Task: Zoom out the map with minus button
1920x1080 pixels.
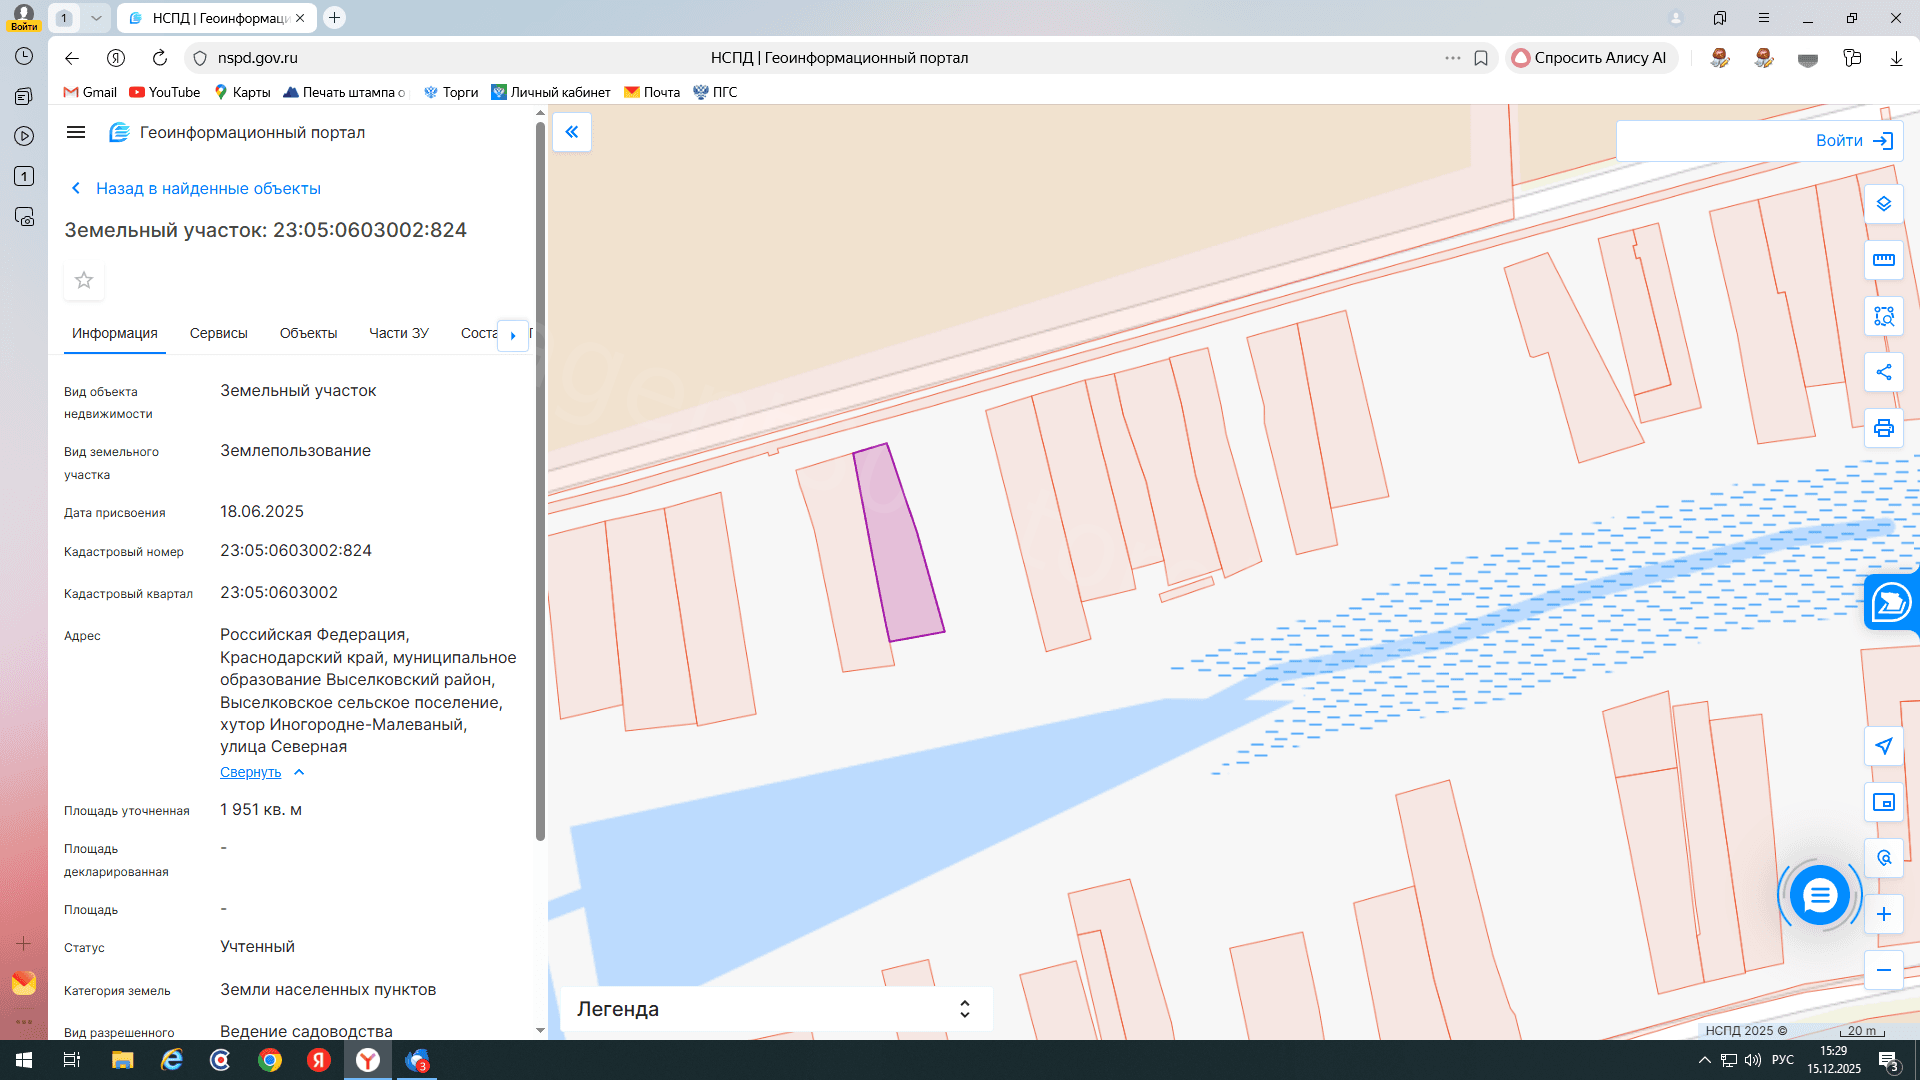Action: click(x=1883, y=970)
